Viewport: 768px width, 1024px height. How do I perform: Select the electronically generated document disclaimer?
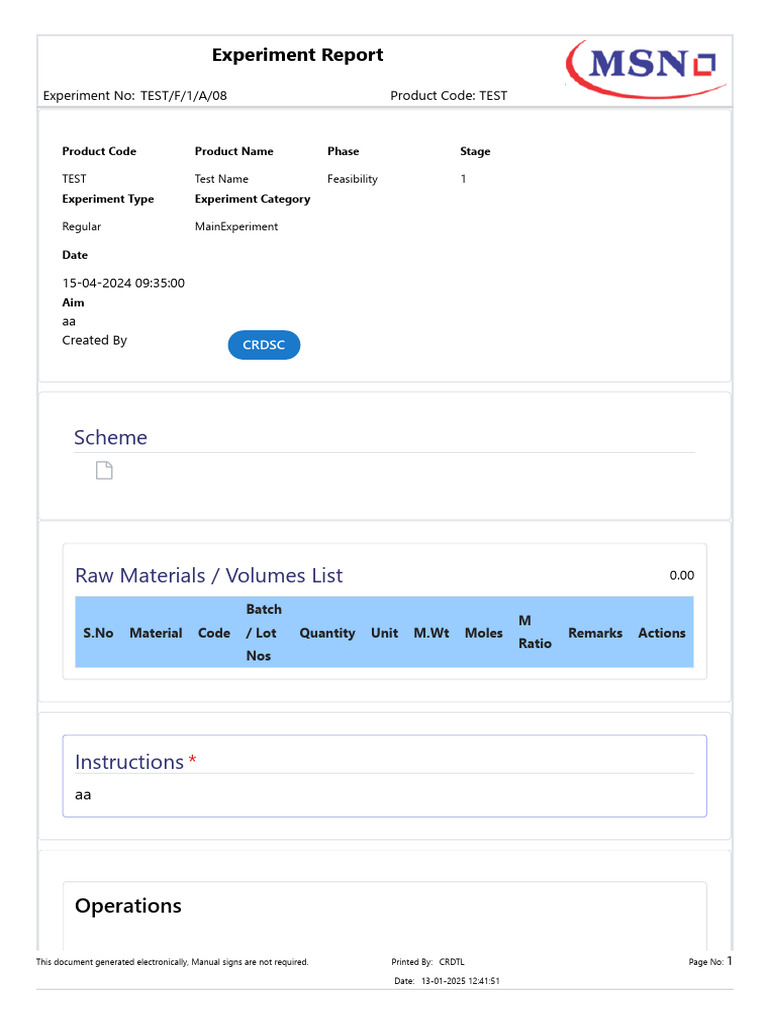[172, 962]
